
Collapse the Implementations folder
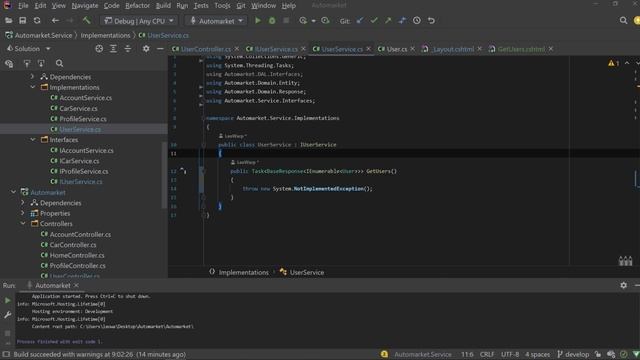(x=33, y=87)
